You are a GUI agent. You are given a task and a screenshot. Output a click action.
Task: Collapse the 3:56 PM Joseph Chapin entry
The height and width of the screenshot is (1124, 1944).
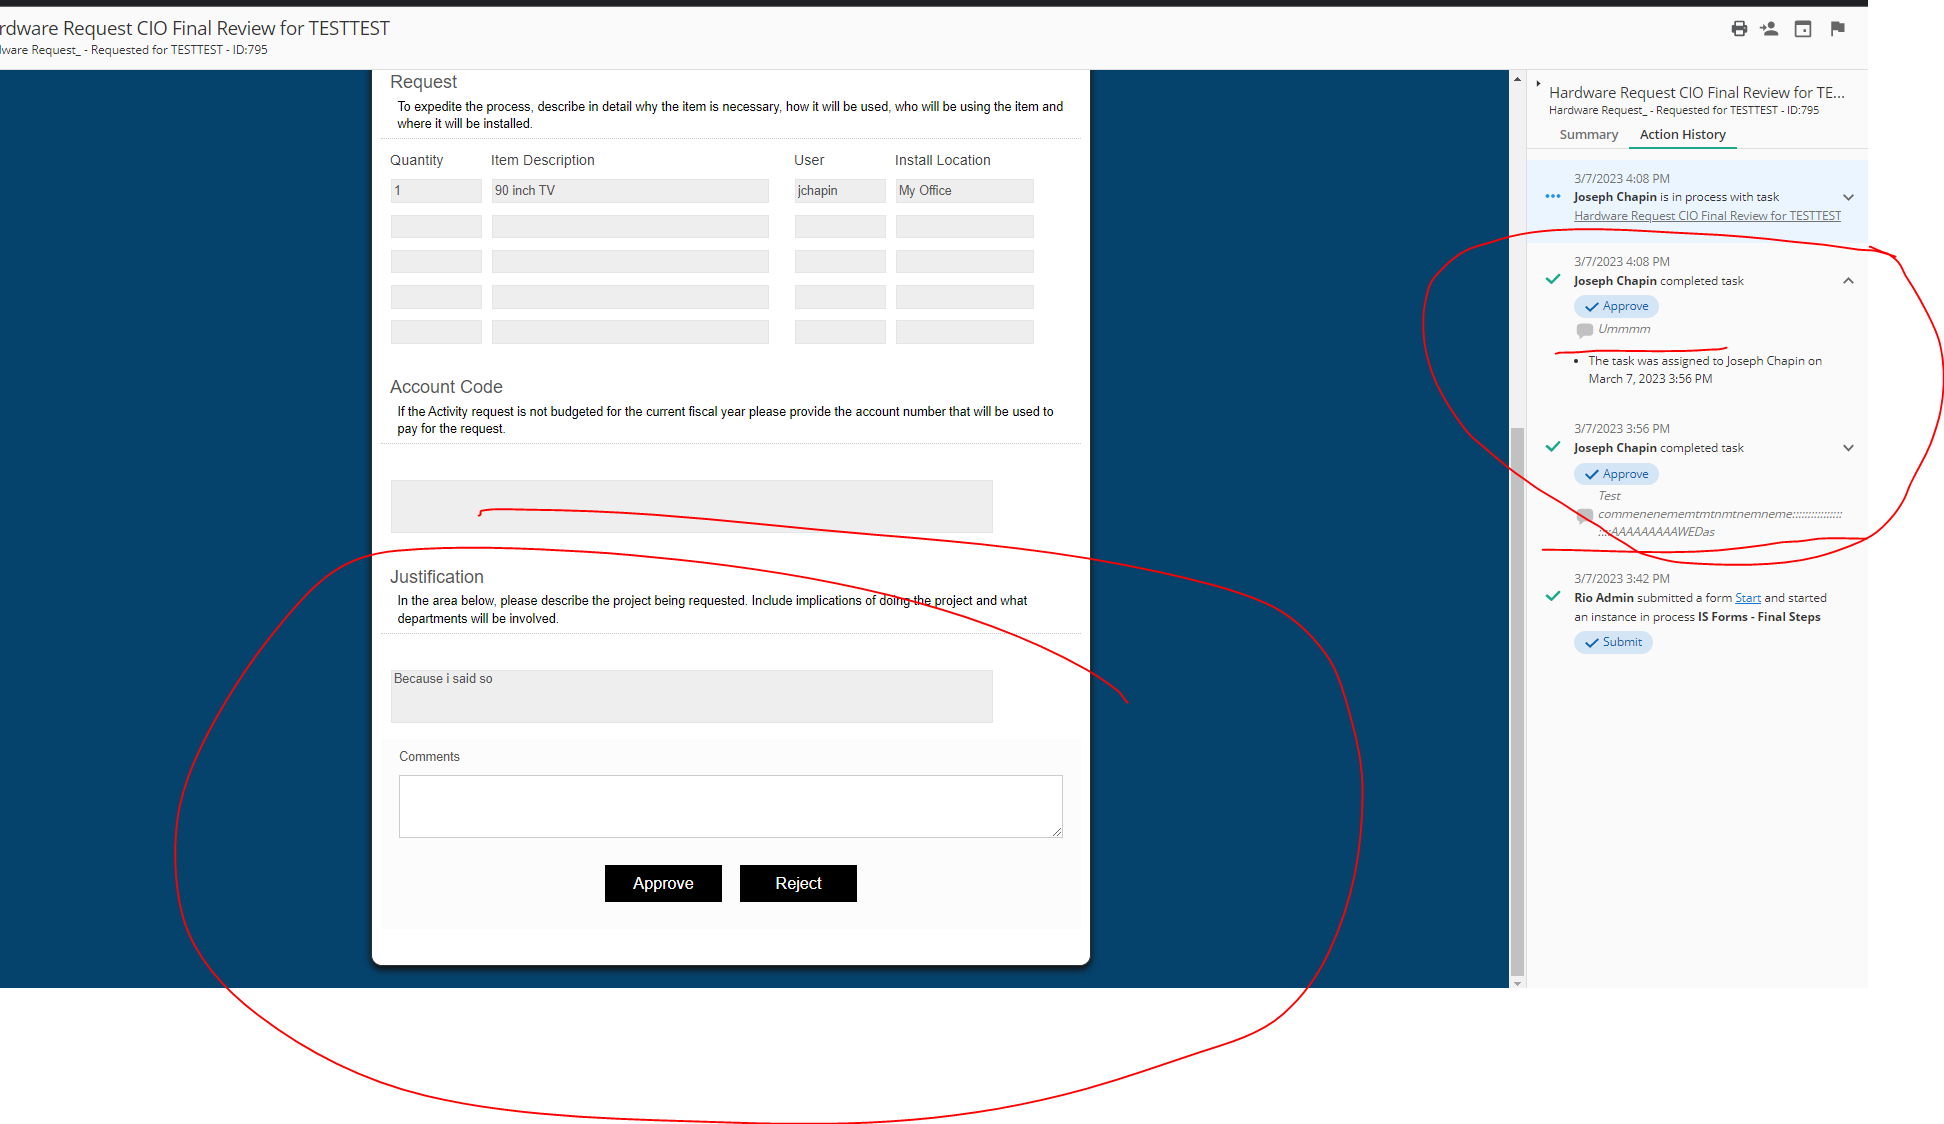click(1852, 447)
